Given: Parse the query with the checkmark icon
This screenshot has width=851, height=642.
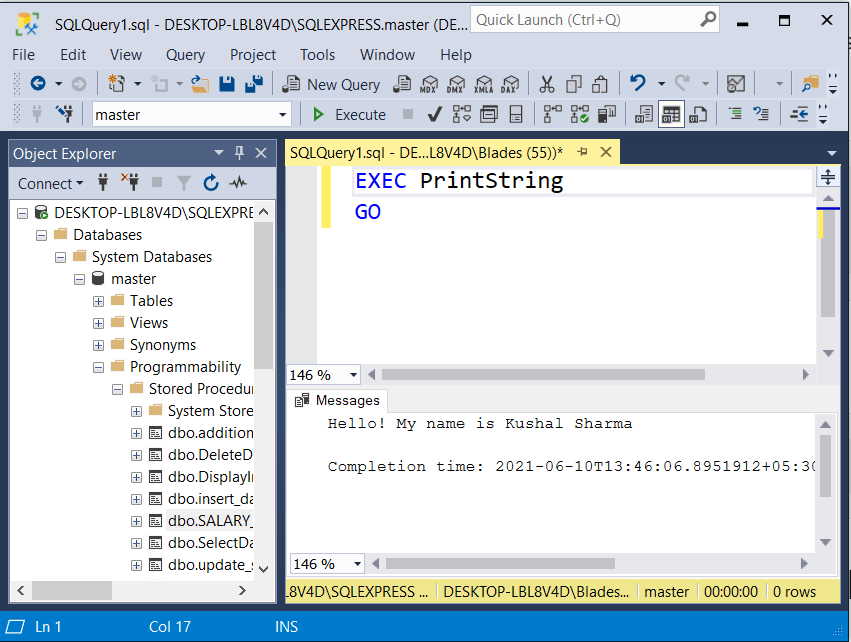Looking at the screenshot, I should 434,114.
